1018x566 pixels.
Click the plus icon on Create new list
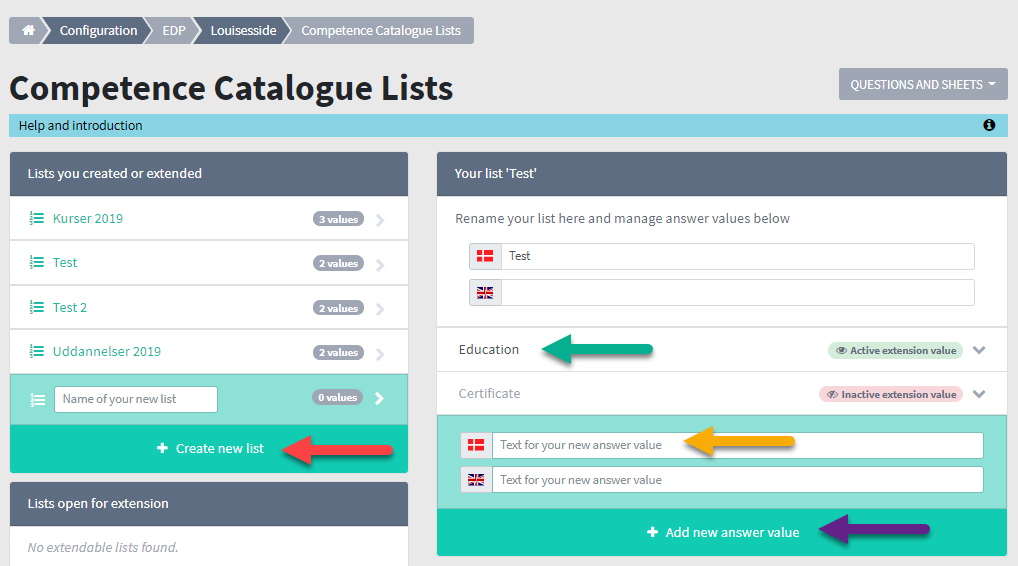click(162, 448)
